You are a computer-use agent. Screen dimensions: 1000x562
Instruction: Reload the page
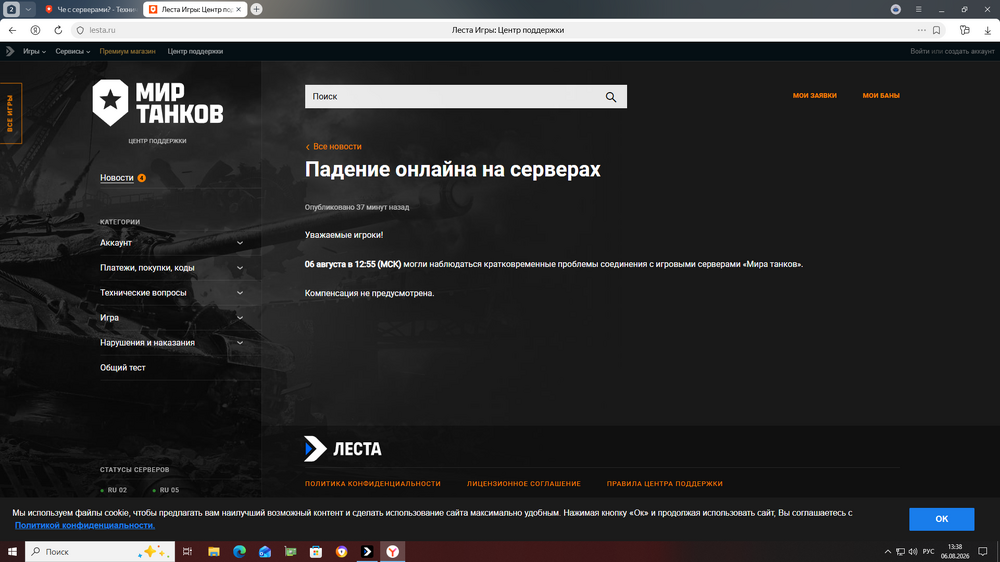pos(58,30)
